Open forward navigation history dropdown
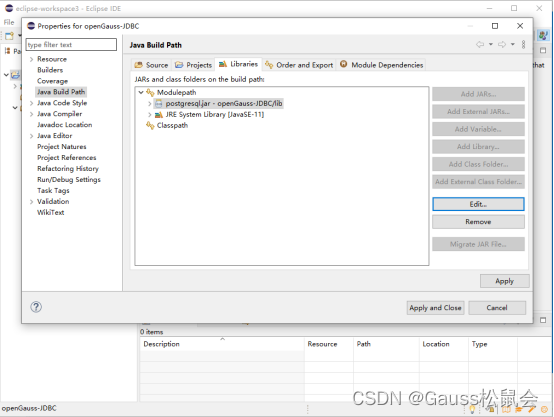554x417 pixels. (513, 45)
